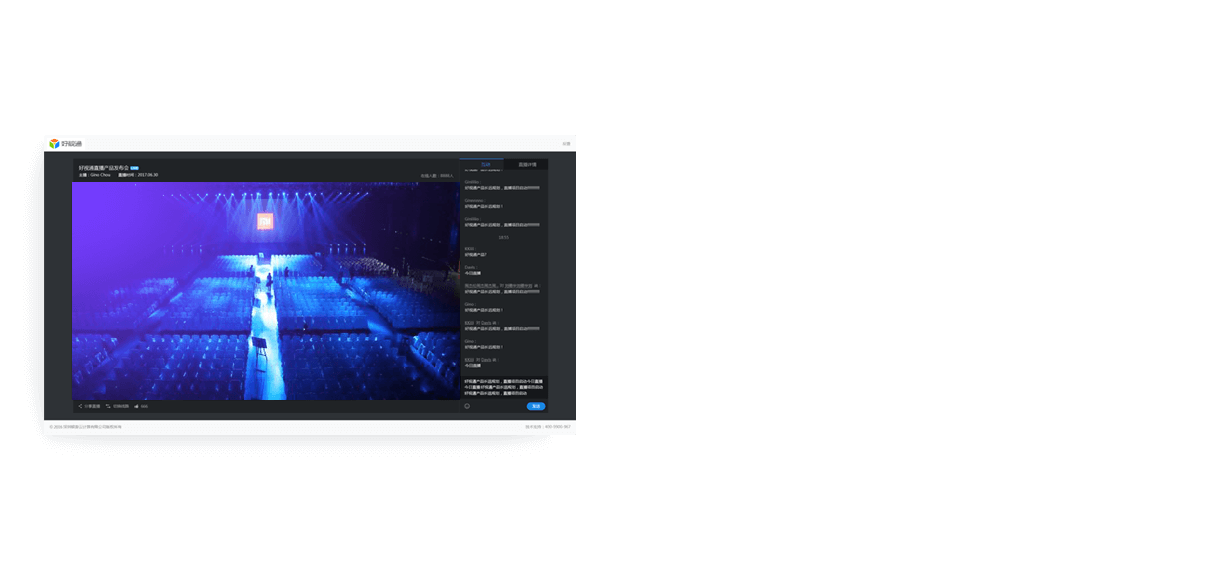Click inside the chat message input box
This screenshot has width=1220, height=570.
pyautogui.click(x=504, y=387)
